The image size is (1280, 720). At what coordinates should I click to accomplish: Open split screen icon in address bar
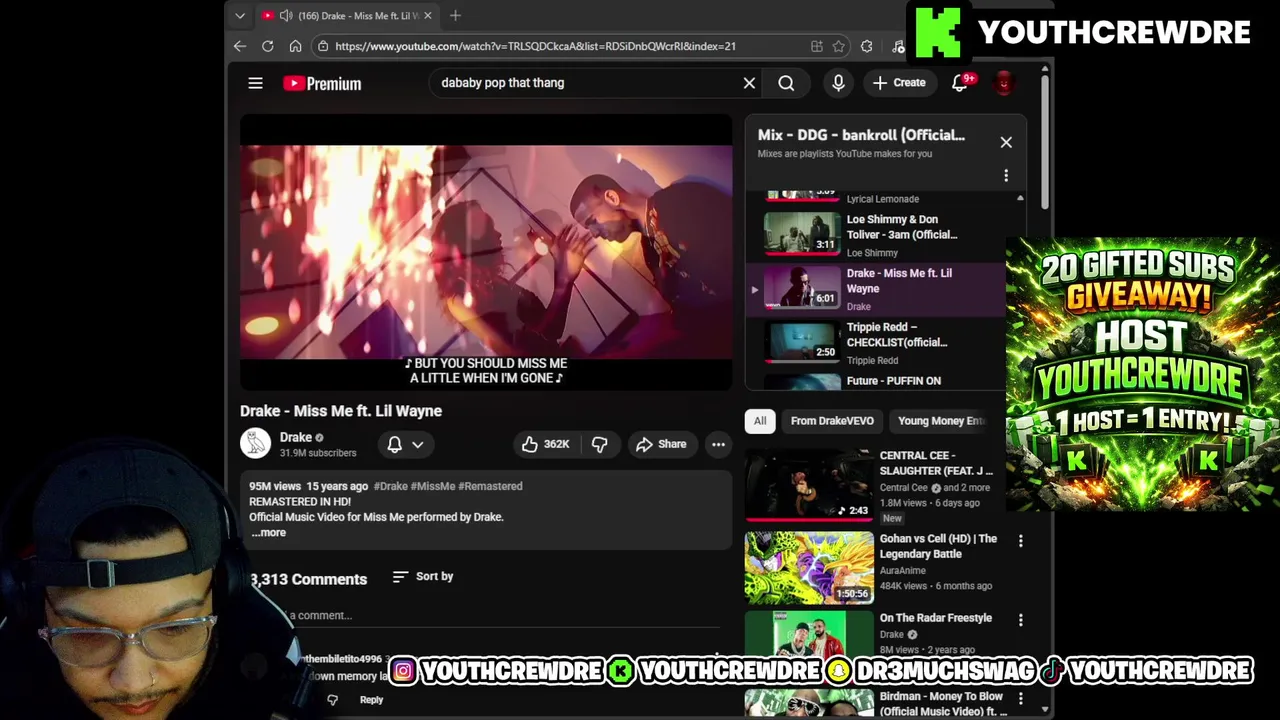(817, 46)
